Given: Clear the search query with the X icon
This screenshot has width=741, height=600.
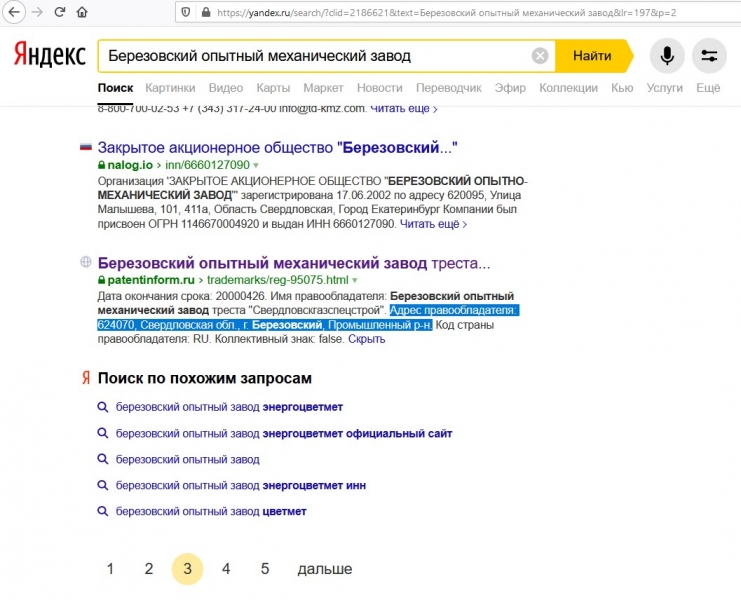Looking at the screenshot, I should tap(540, 56).
